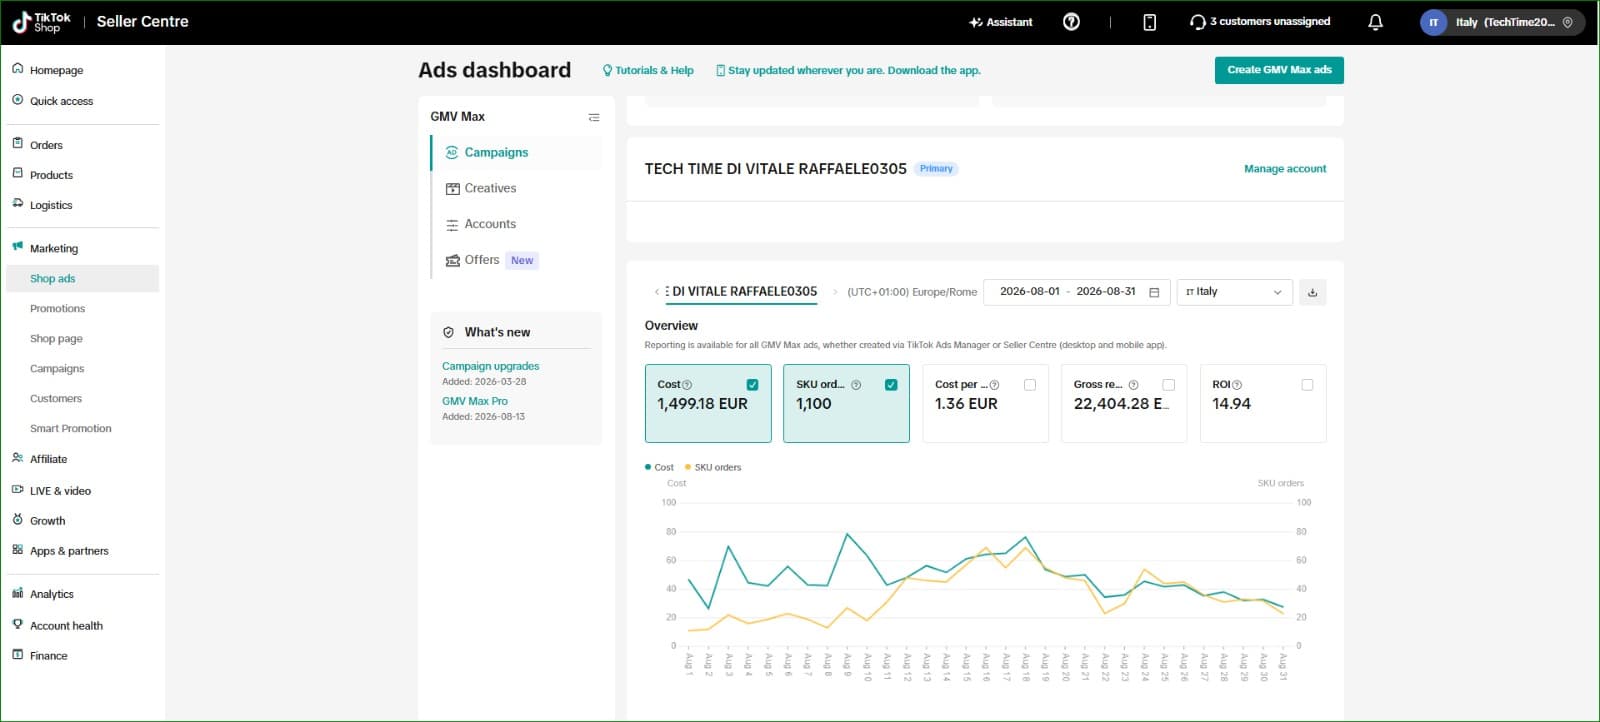Open the Italy (TechTime20...) account switcher
The image size is (1600, 722).
(x=1502, y=22)
